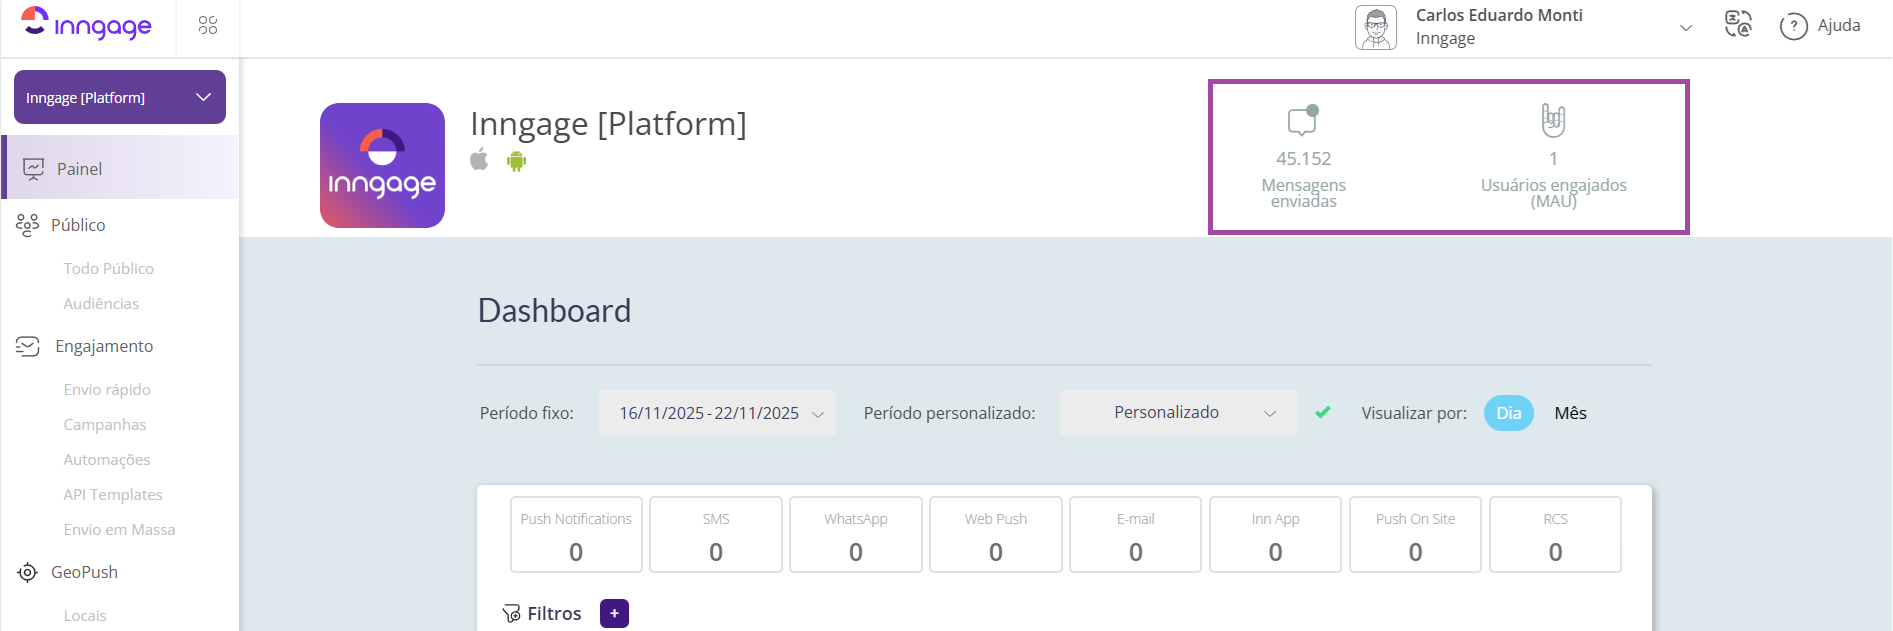Go to Painel in sidebar

click(x=79, y=169)
